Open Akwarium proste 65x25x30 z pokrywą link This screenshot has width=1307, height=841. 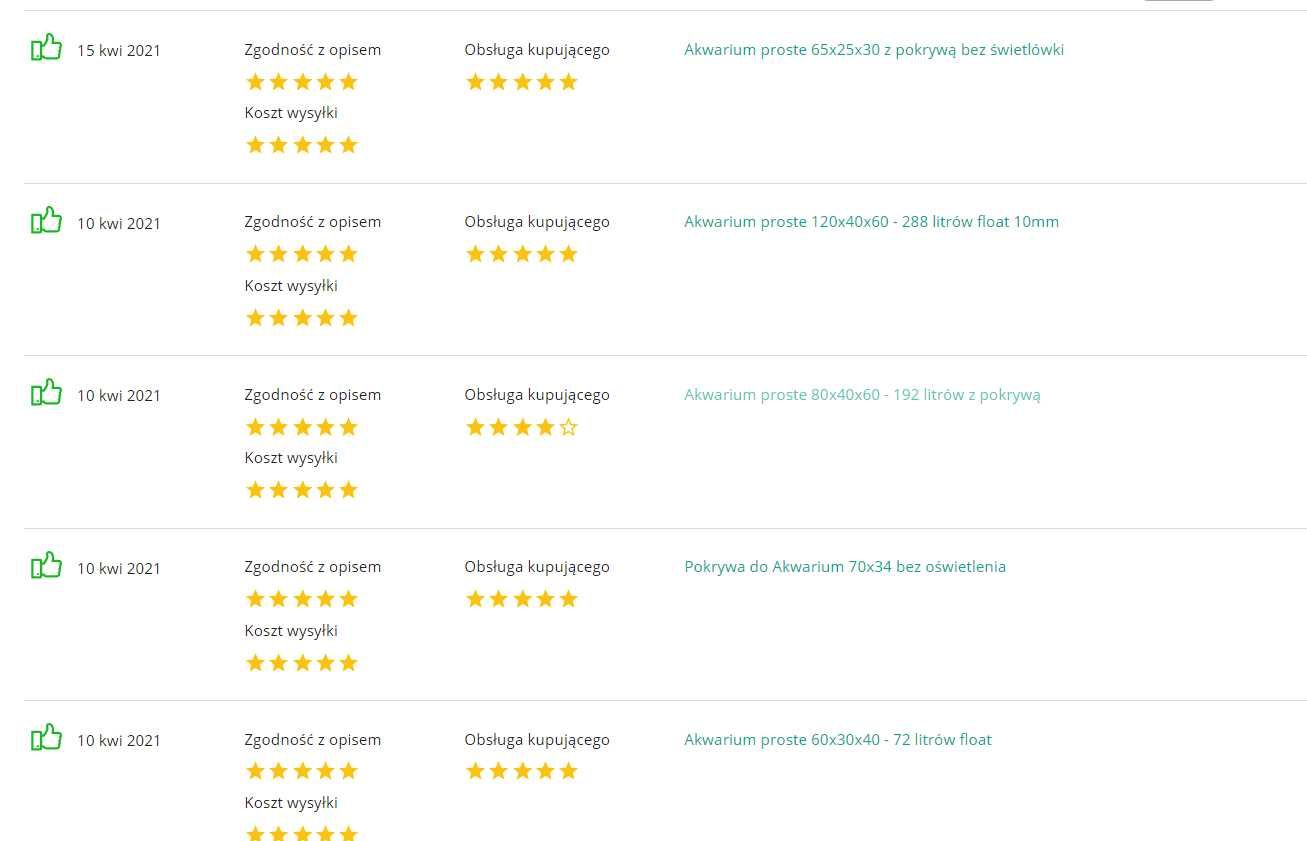point(874,49)
